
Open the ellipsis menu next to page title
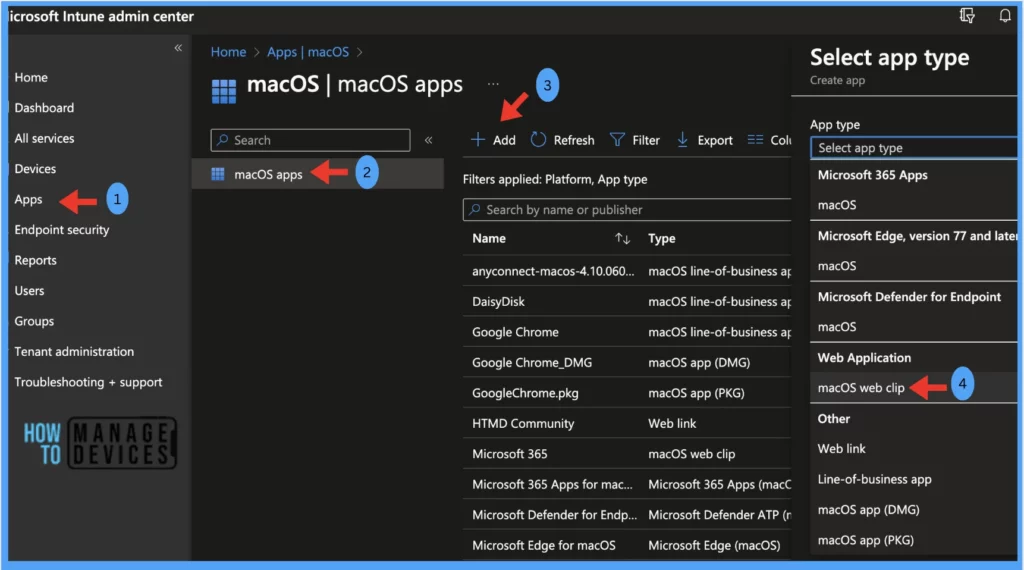click(x=492, y=84)
